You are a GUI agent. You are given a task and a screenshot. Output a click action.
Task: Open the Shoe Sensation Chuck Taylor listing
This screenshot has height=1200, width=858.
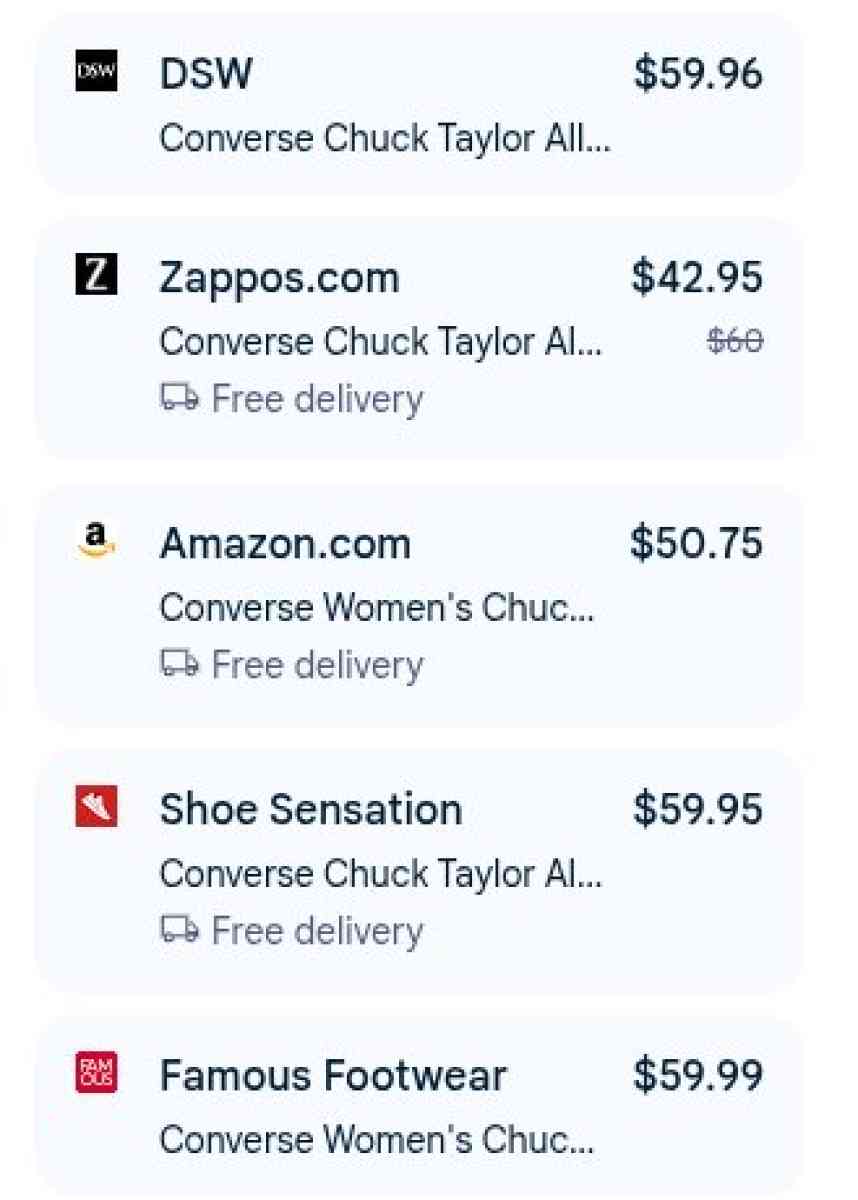[x=381, y=872]
